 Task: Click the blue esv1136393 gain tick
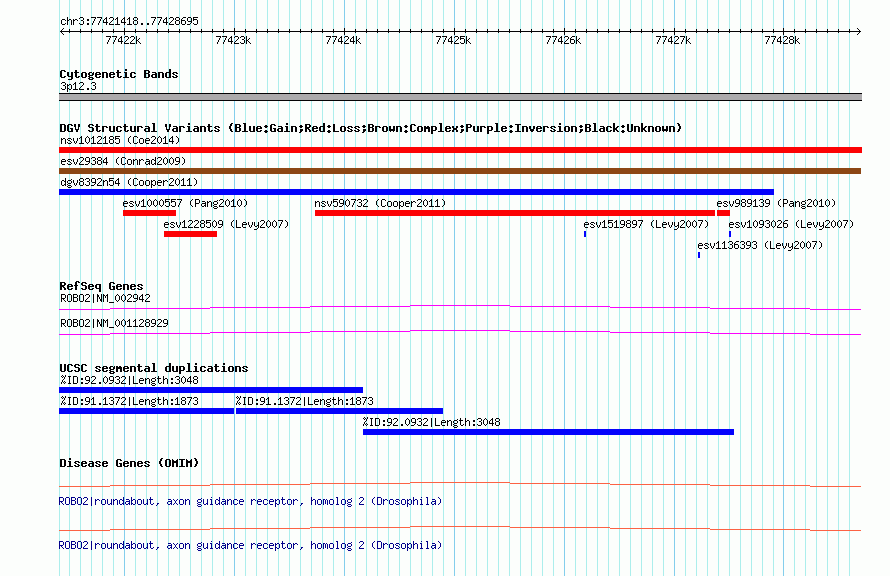point(699,255)
